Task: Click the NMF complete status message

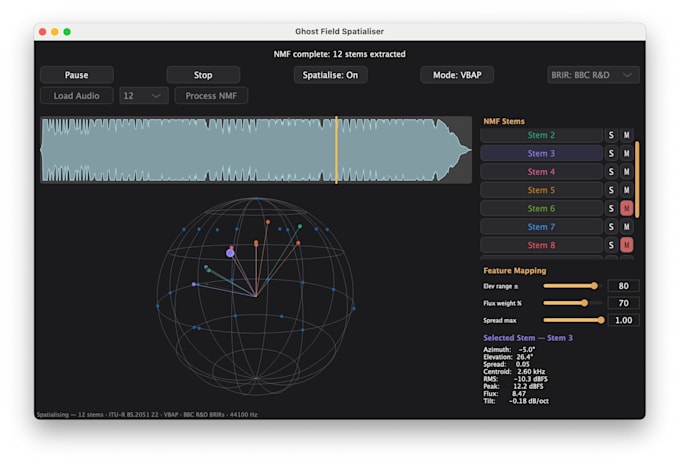Action: point(340,54)
